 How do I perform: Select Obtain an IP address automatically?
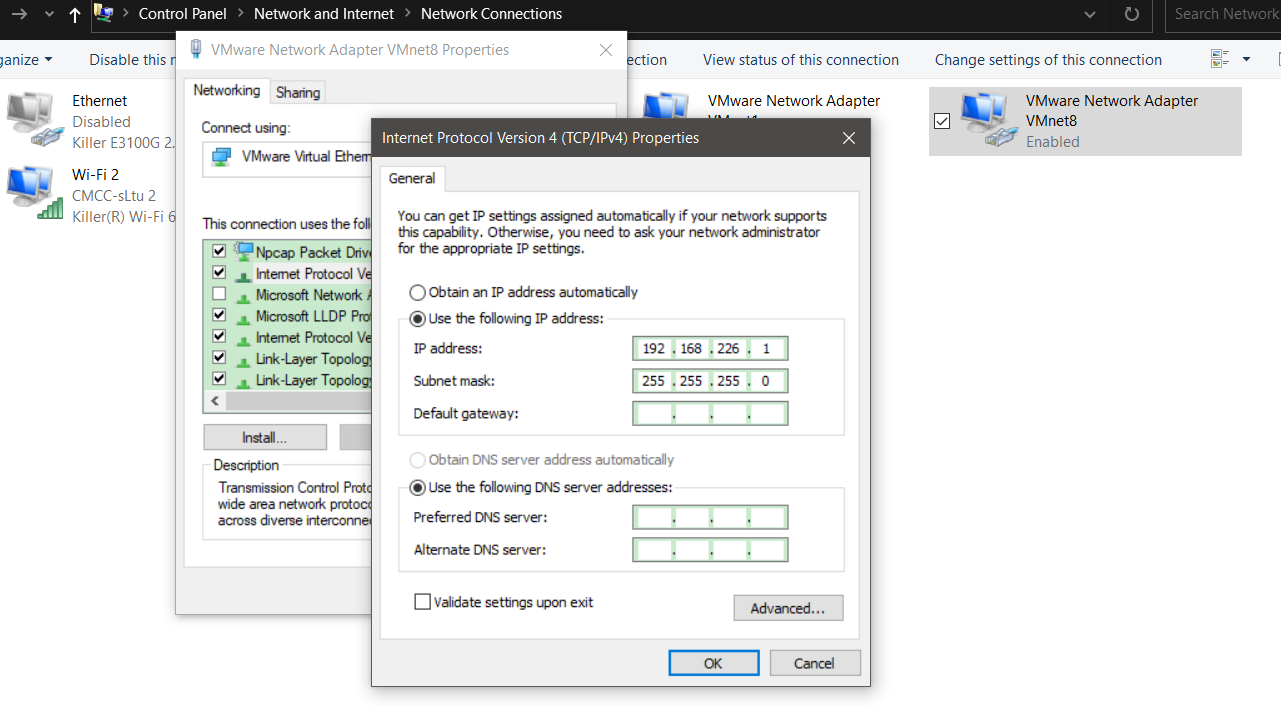pos(417,293)
